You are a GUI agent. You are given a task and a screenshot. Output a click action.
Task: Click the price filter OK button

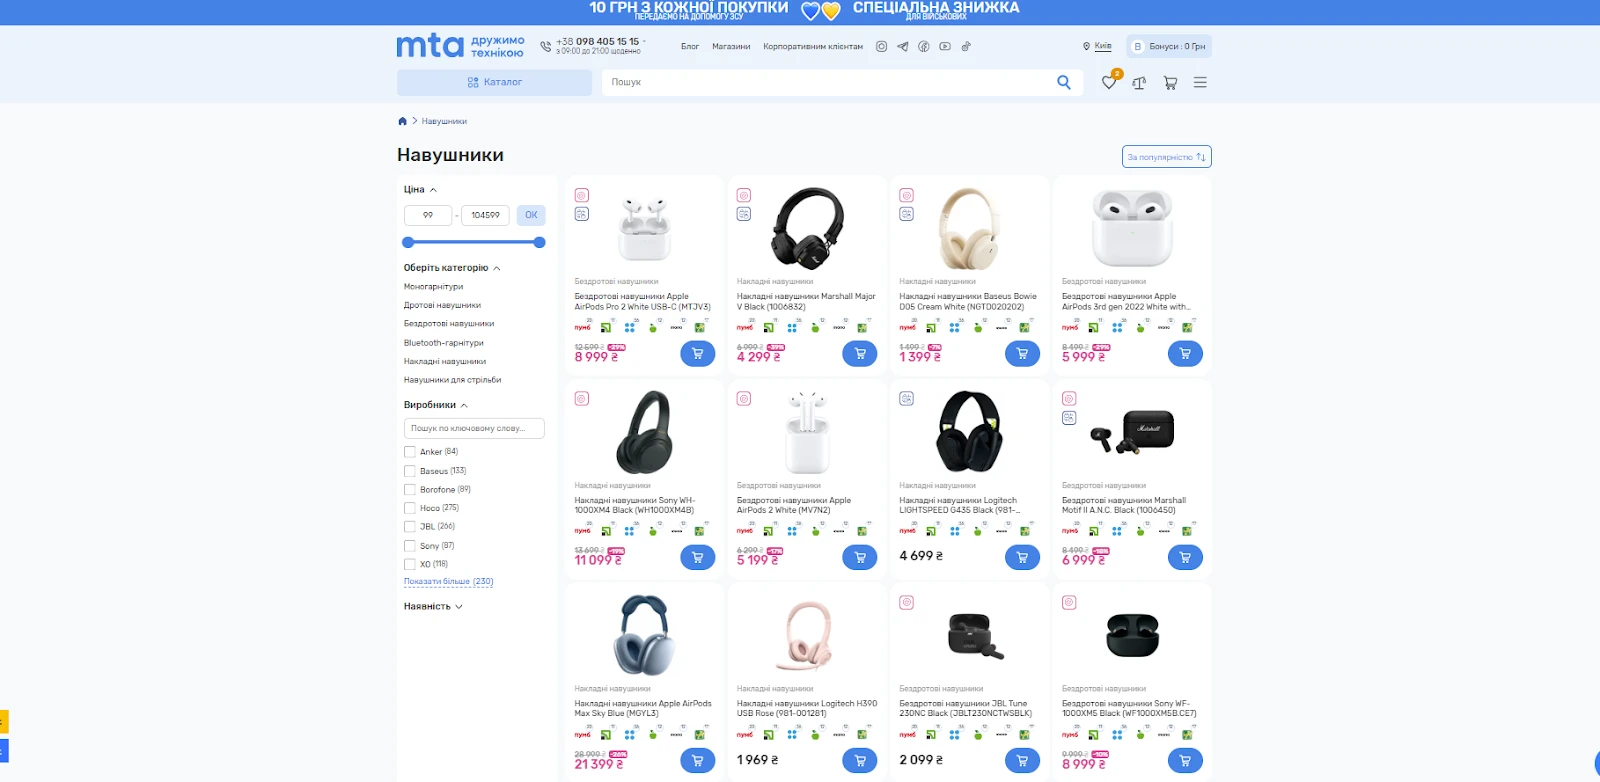point(531,215)
